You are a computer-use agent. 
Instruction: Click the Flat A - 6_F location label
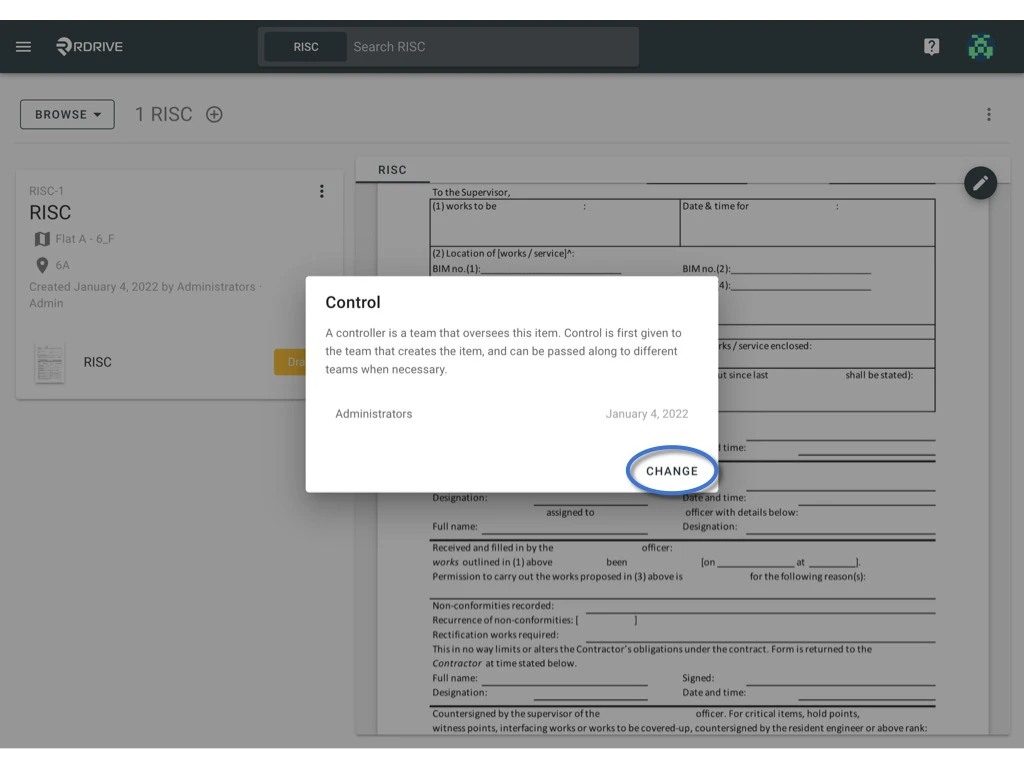pos(85,239)
